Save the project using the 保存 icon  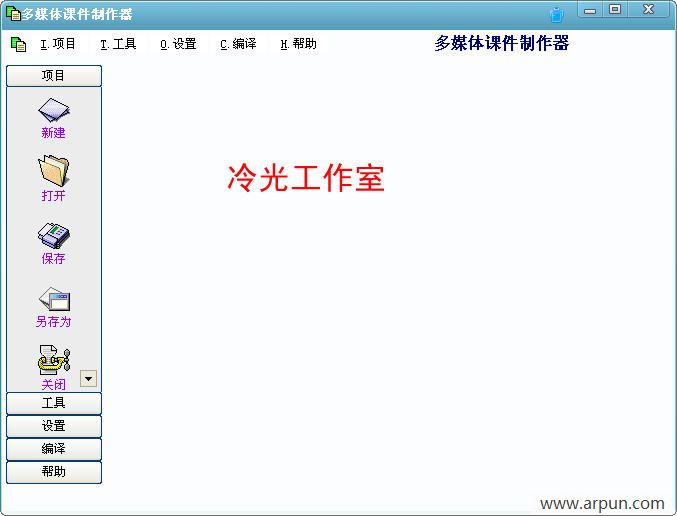54,236
